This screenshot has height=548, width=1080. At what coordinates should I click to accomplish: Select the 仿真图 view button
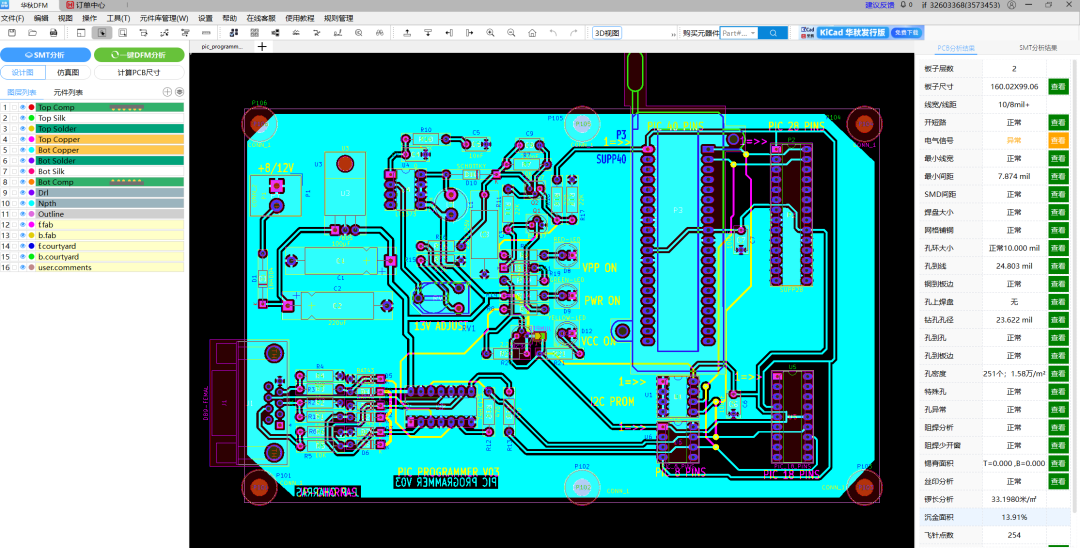pos(68,72)
